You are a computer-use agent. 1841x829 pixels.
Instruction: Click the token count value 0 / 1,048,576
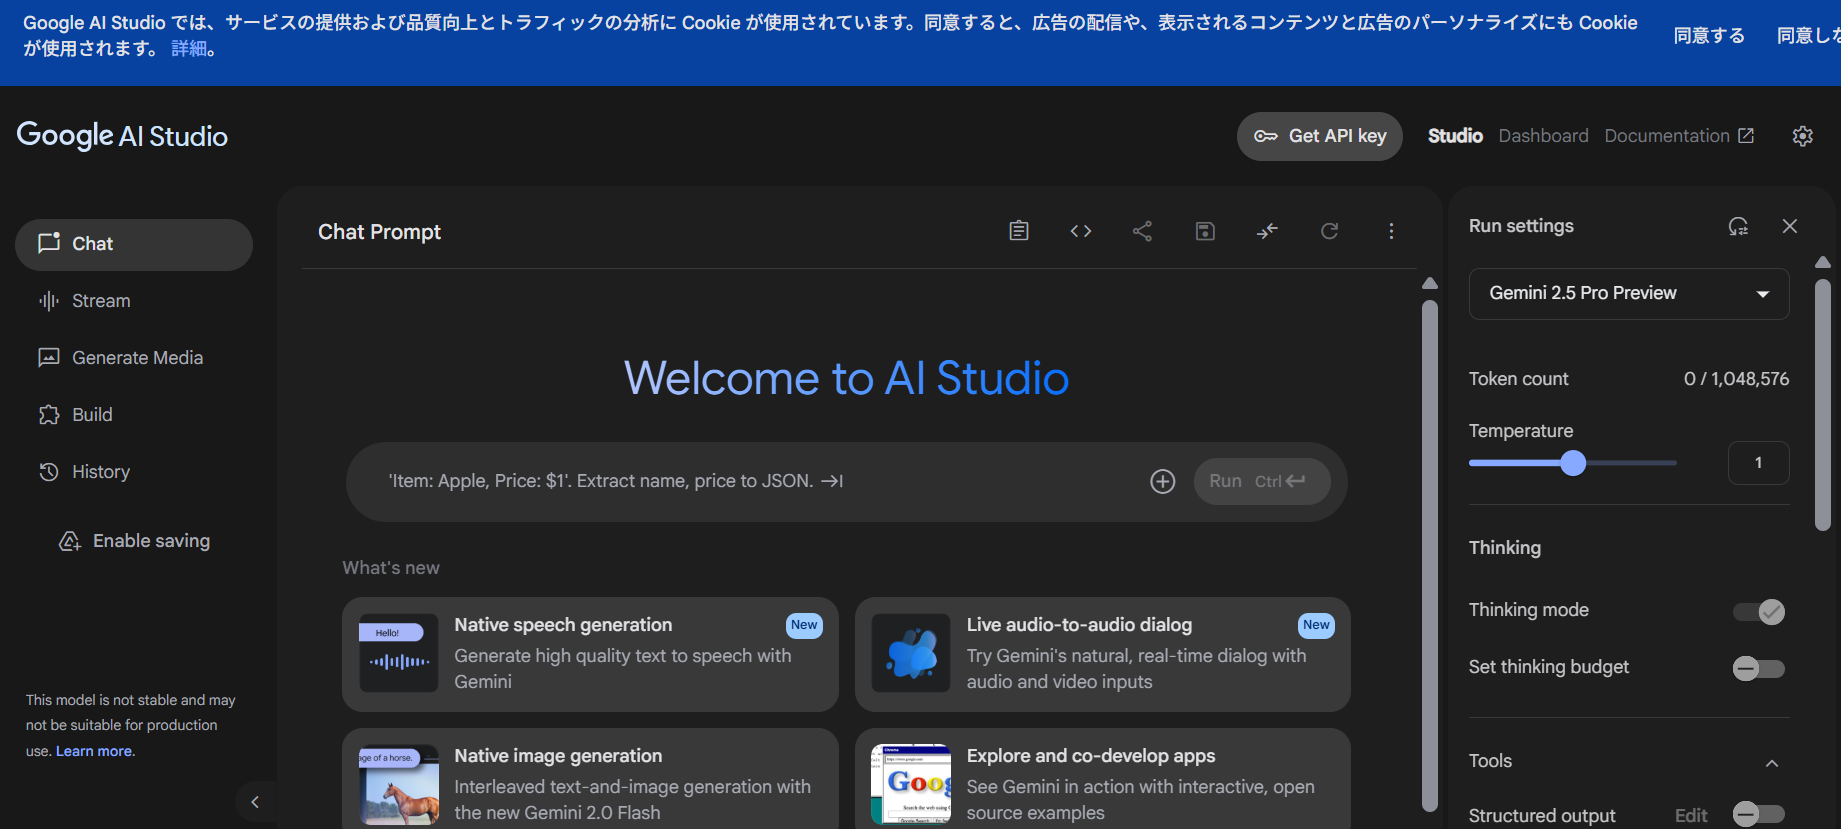pos(1736,379)
